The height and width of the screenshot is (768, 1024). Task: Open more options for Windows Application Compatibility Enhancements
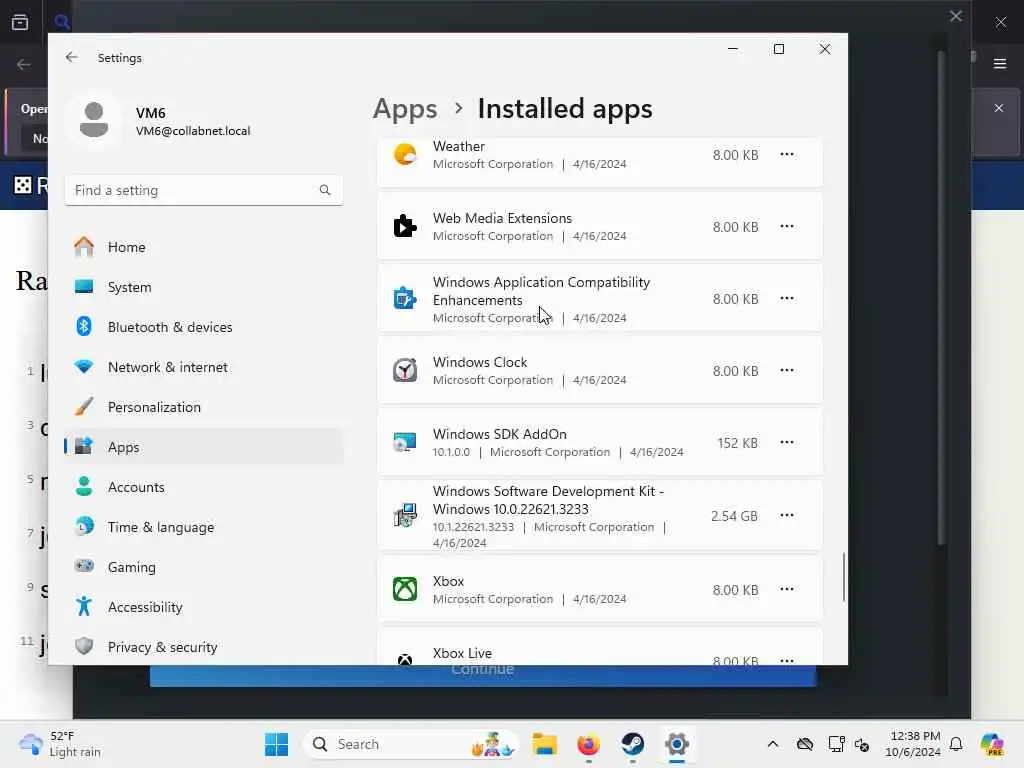tap(787, 298)
